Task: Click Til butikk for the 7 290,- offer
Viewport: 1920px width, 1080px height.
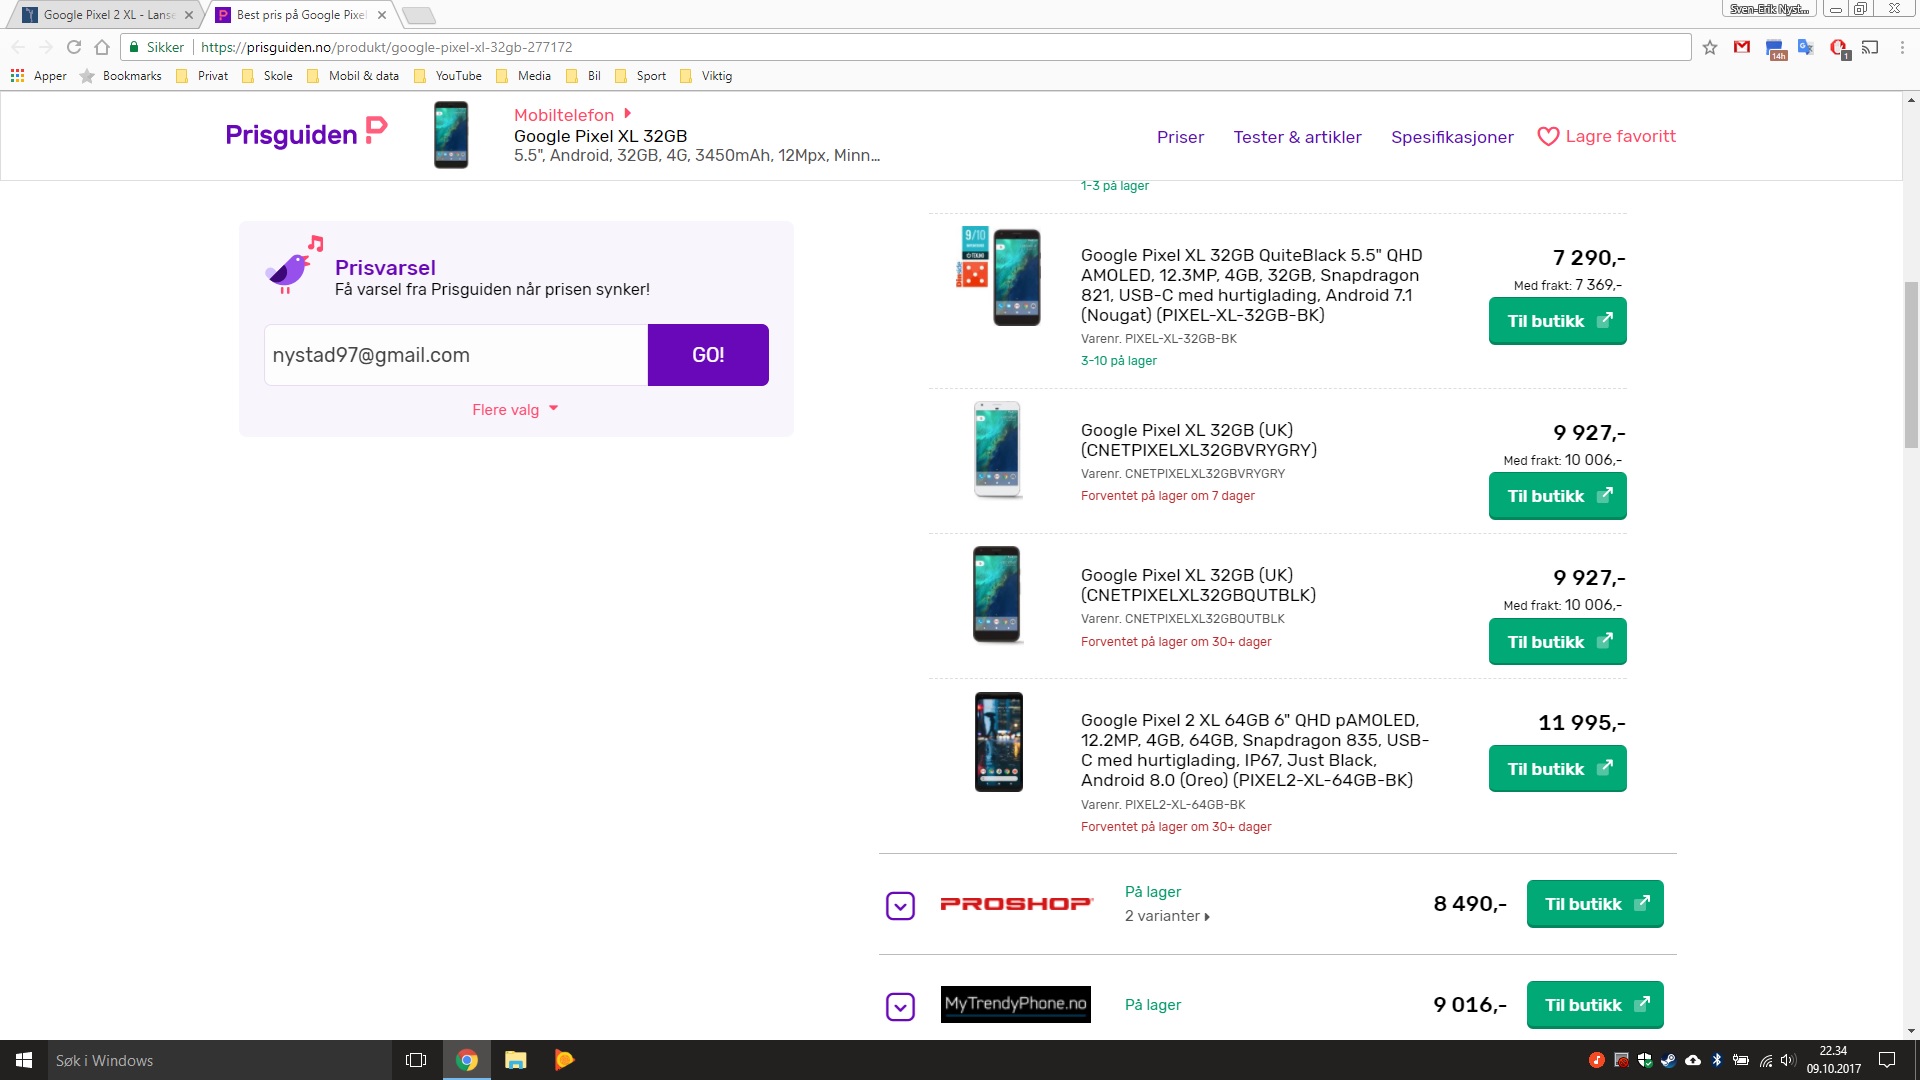Action: coord(1557,321)
